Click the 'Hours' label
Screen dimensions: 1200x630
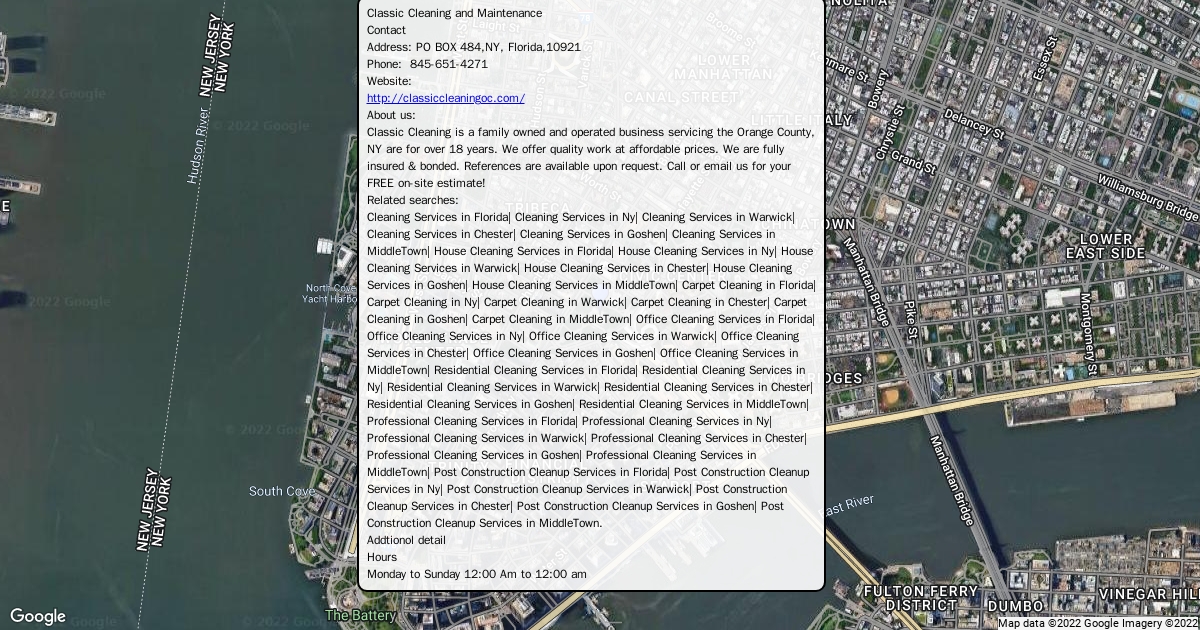tap(382, 557)
